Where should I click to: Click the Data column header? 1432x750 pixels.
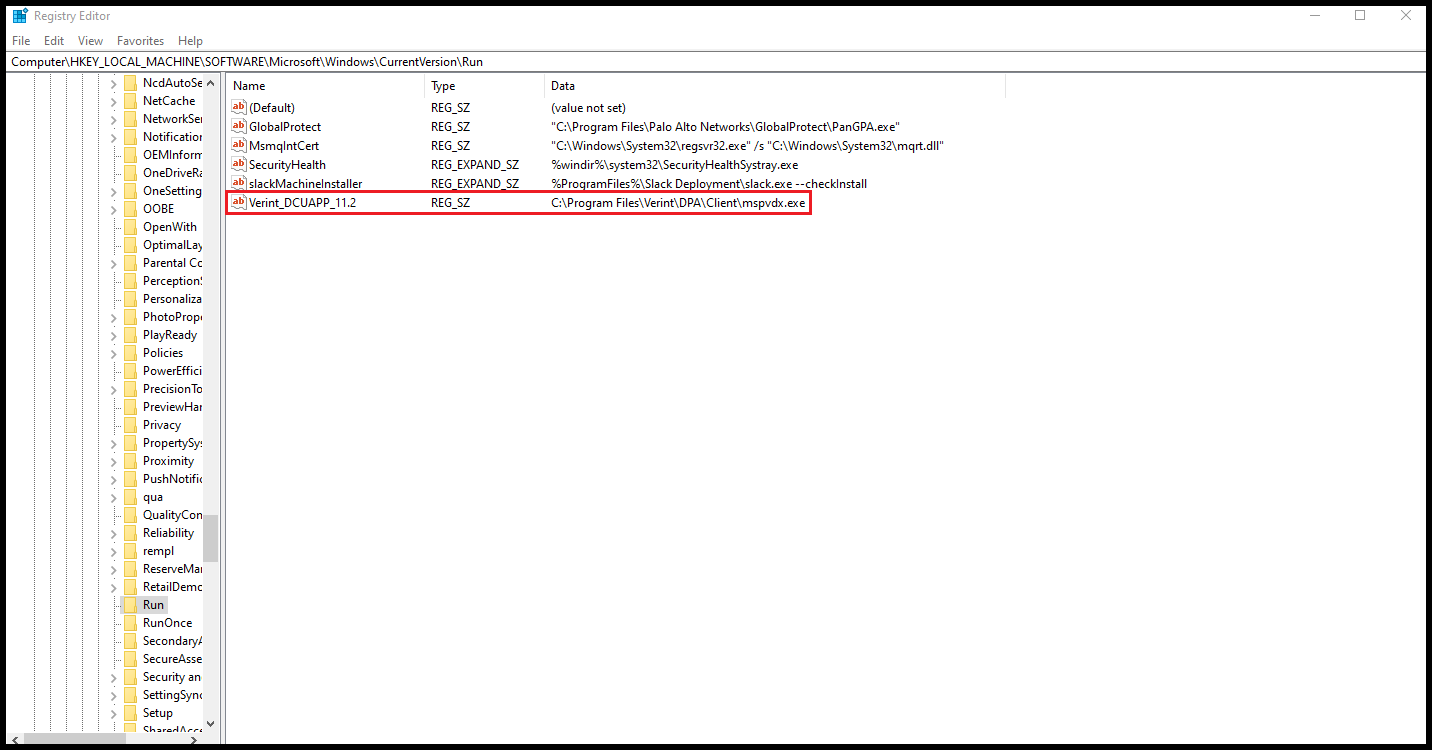click(775, 86)
